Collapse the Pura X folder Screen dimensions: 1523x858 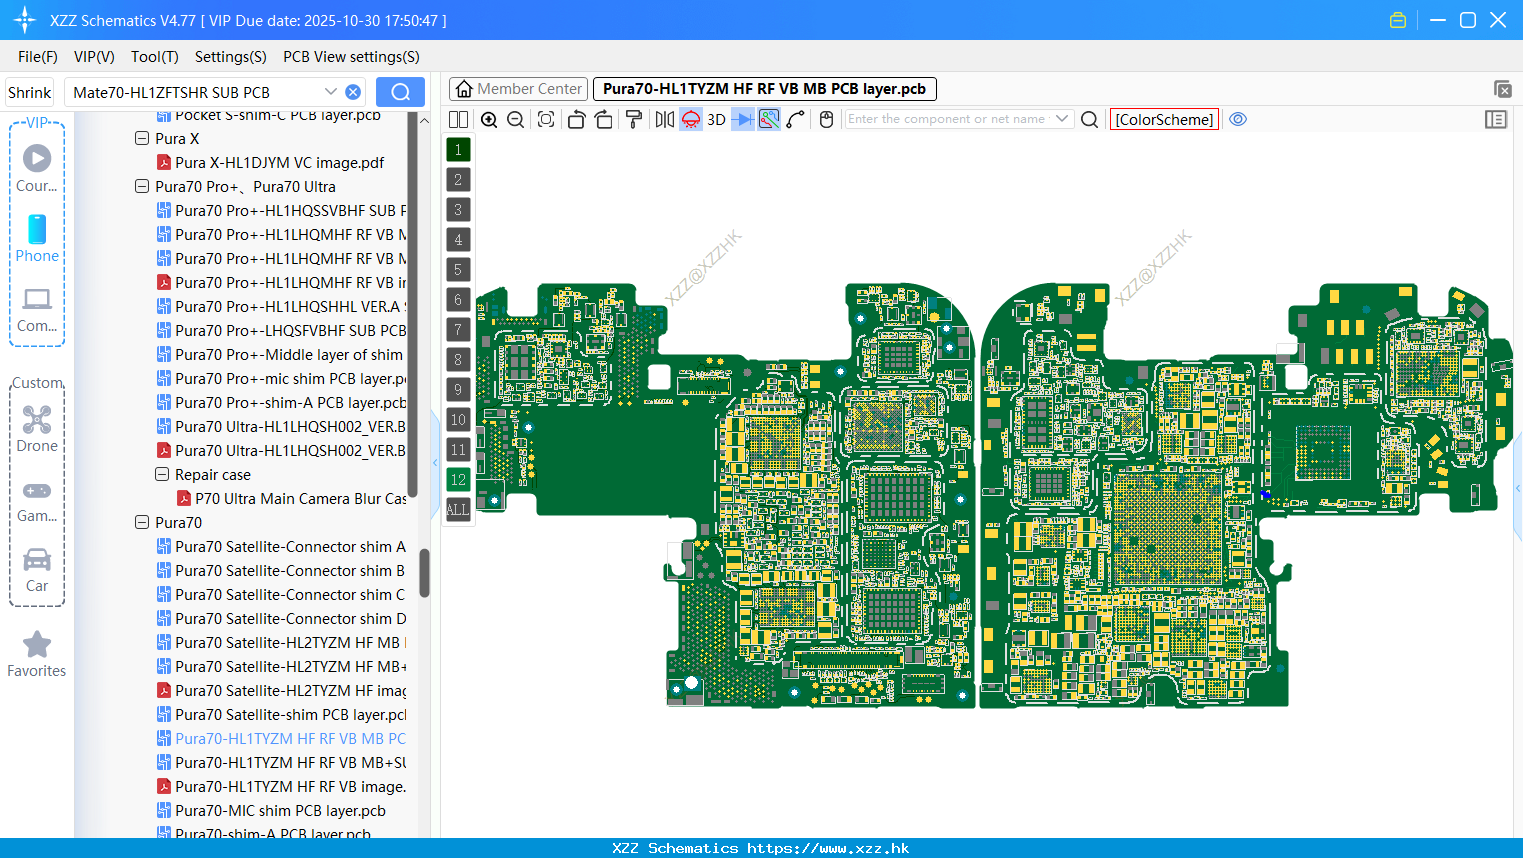pyautogui.click(x=142, y=139)
